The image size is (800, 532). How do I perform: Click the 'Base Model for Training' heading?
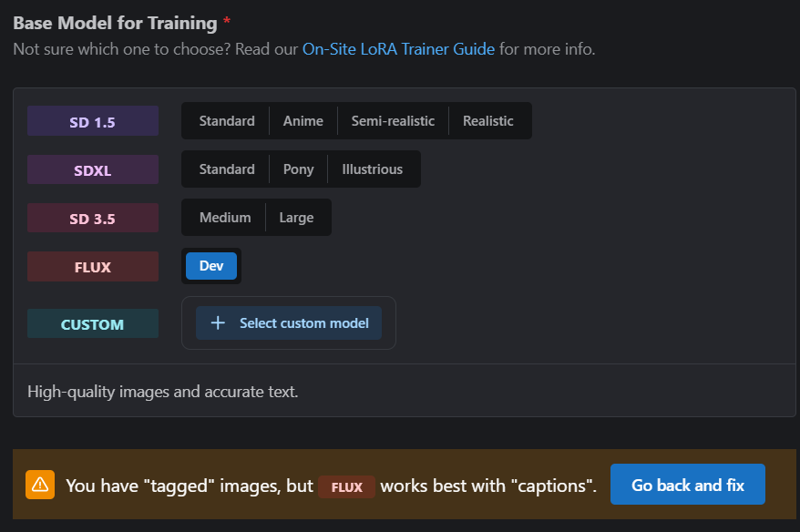pyautogui.click(x=115, y=23)
